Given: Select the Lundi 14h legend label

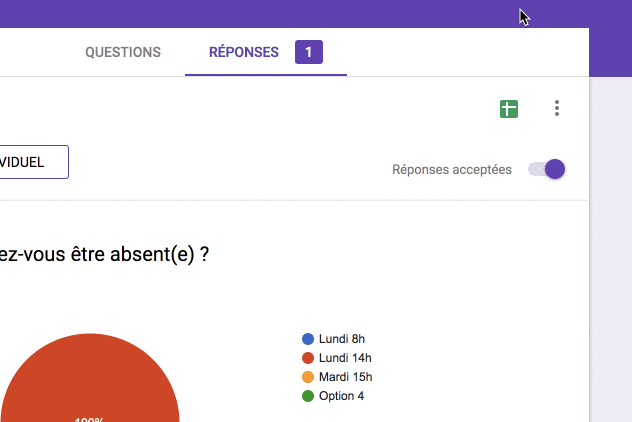Looking at the screenshot, I should tap(345, 358).
